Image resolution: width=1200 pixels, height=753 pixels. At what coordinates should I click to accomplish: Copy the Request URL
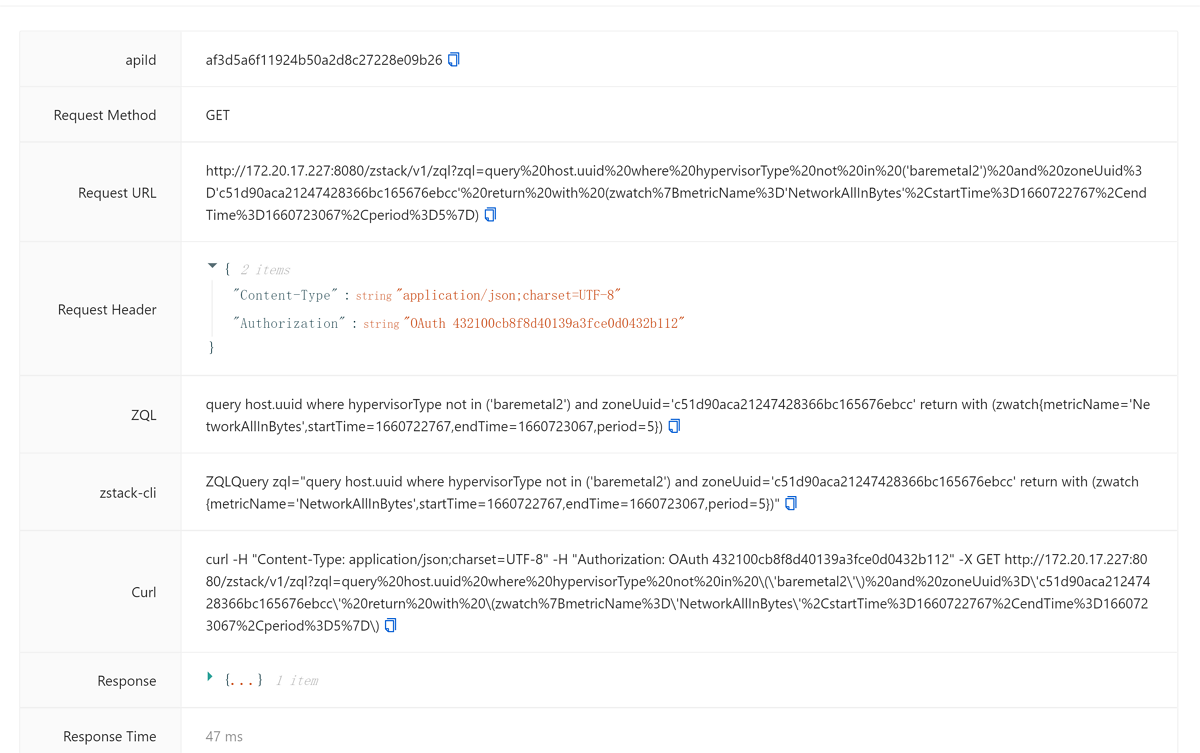pyautogui.click(x=490, y=215)
